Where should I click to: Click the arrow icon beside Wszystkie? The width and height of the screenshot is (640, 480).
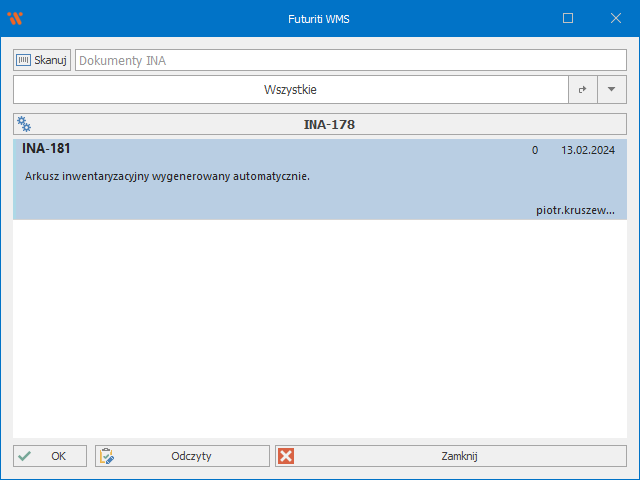(x=582, y=89)
